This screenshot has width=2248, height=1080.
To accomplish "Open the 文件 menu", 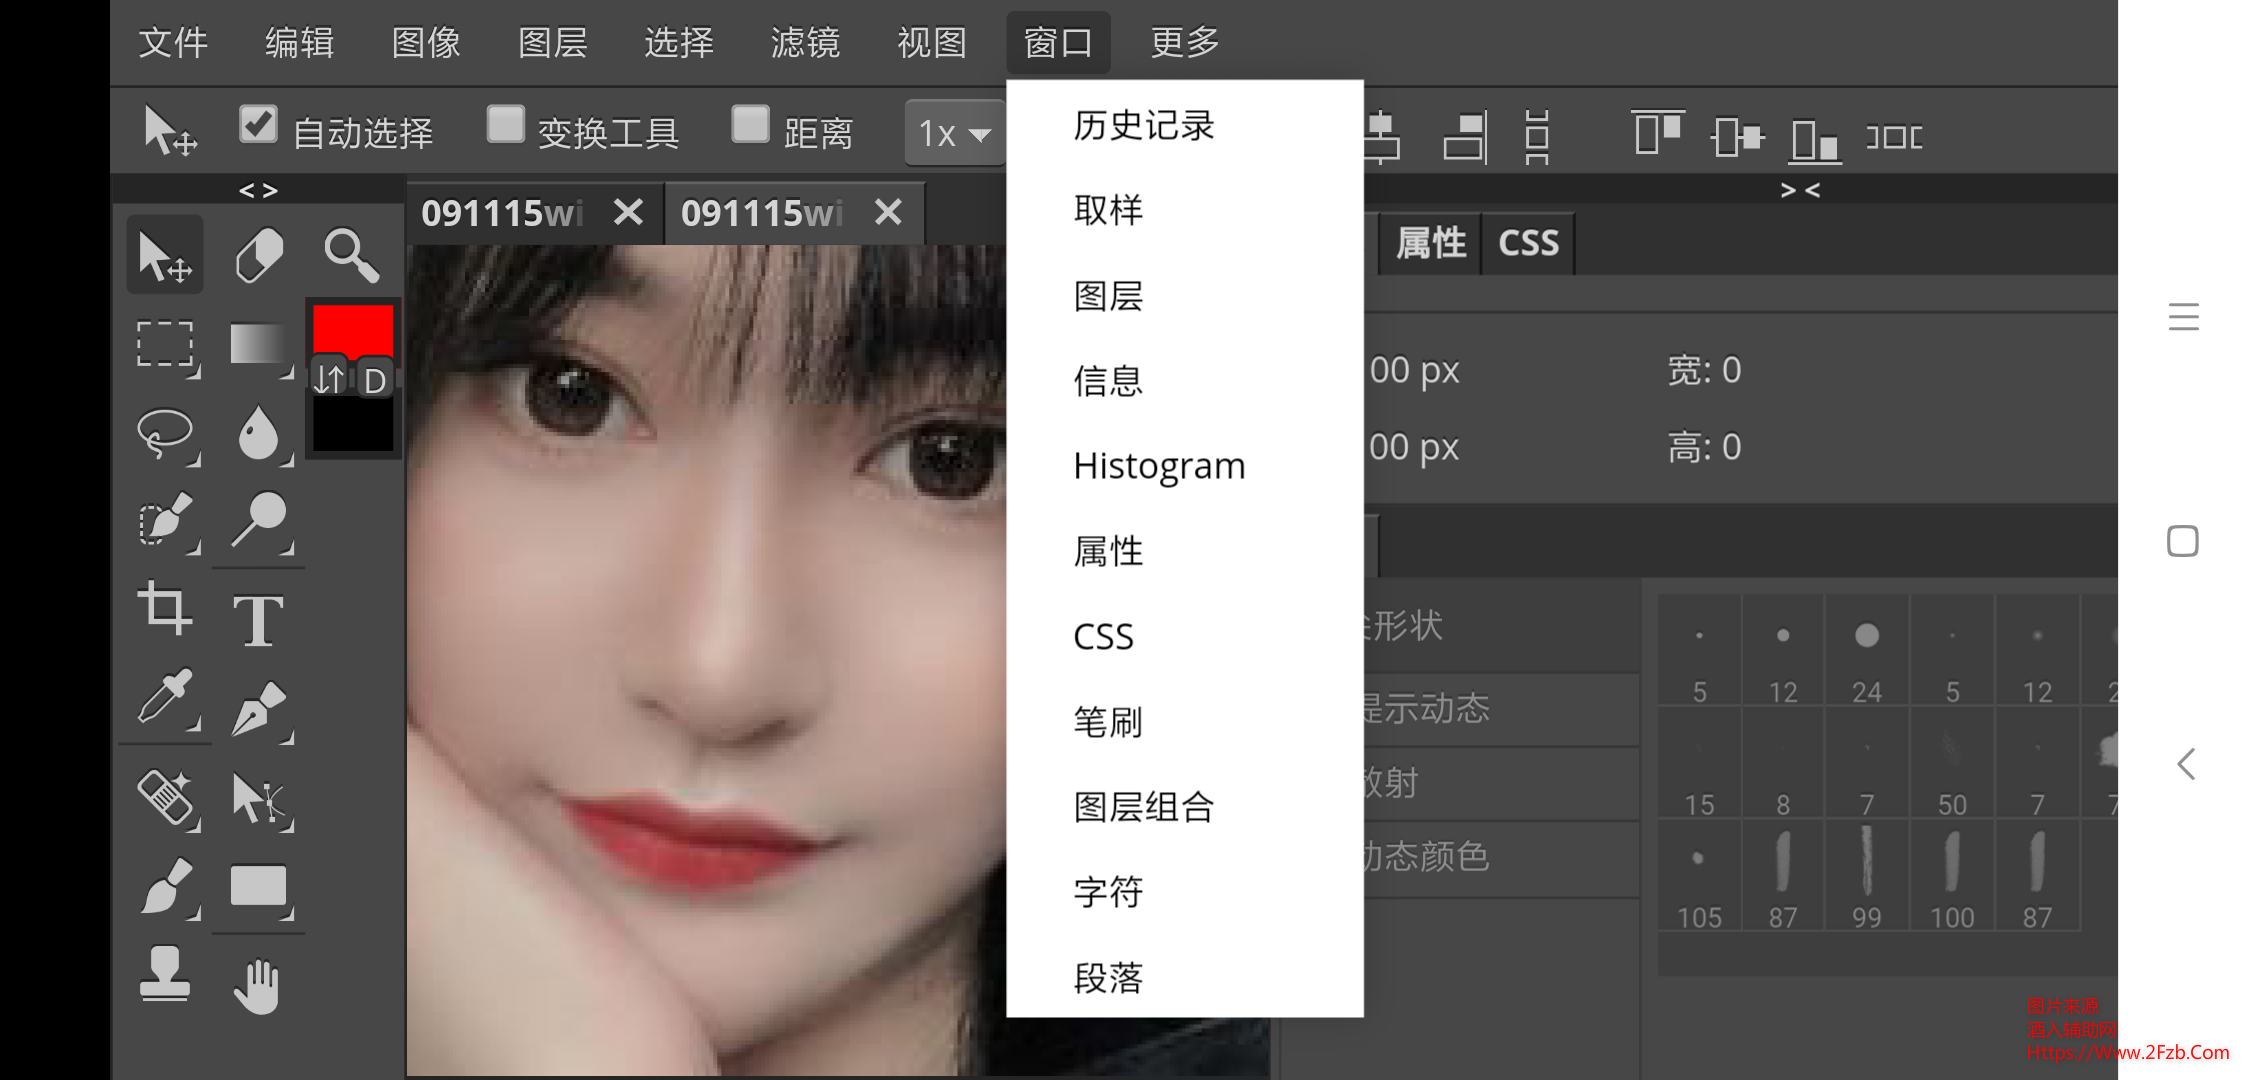I will [x=173, y=42].
